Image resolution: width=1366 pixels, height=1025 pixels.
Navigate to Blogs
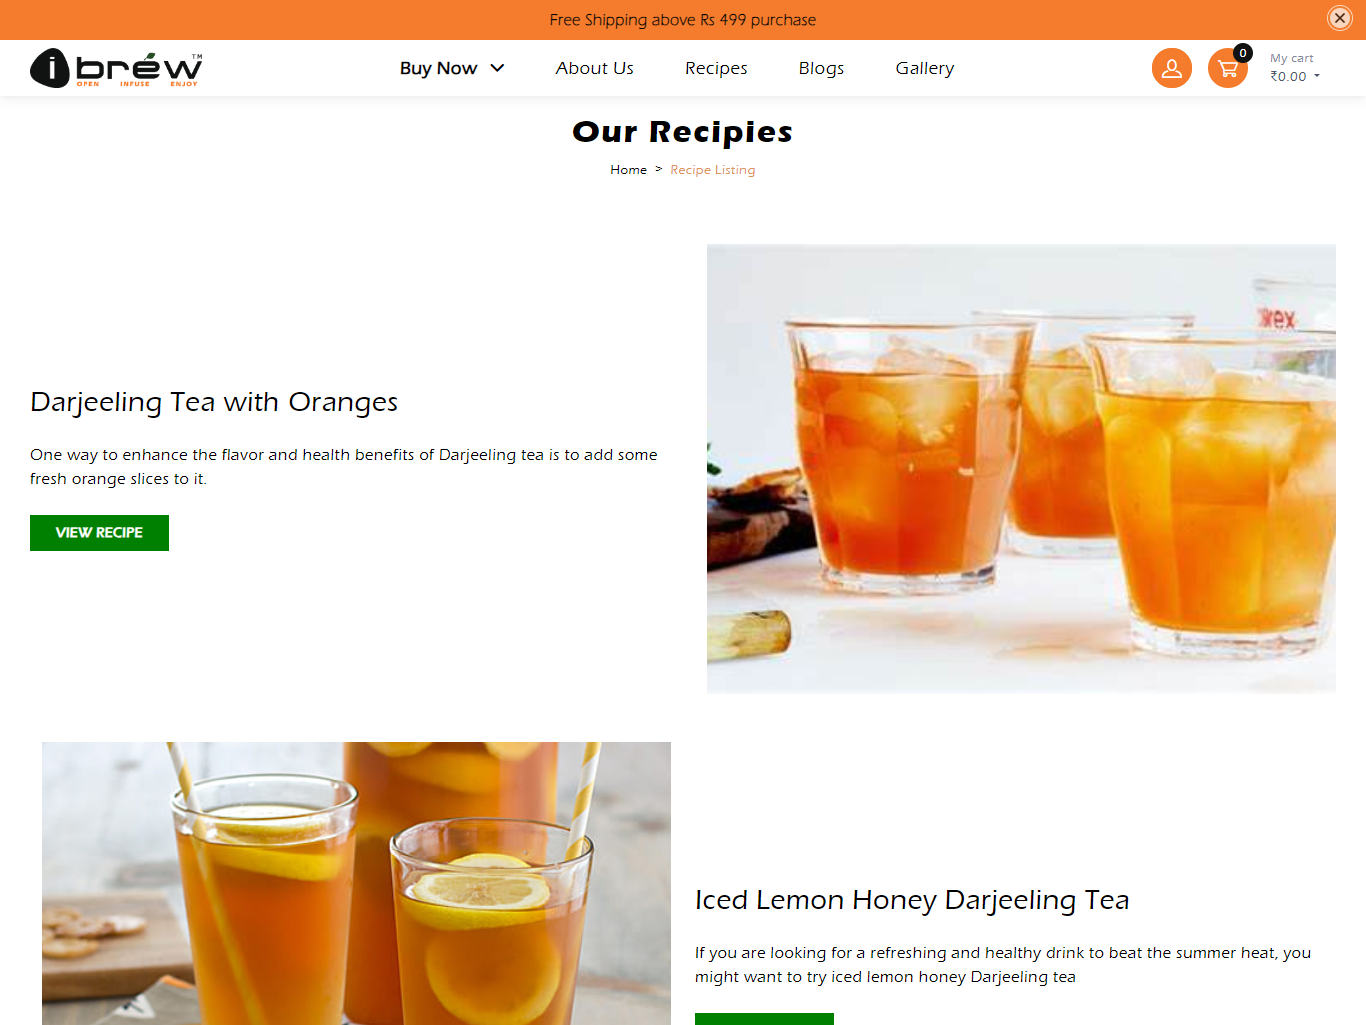[x=822, y=68]
